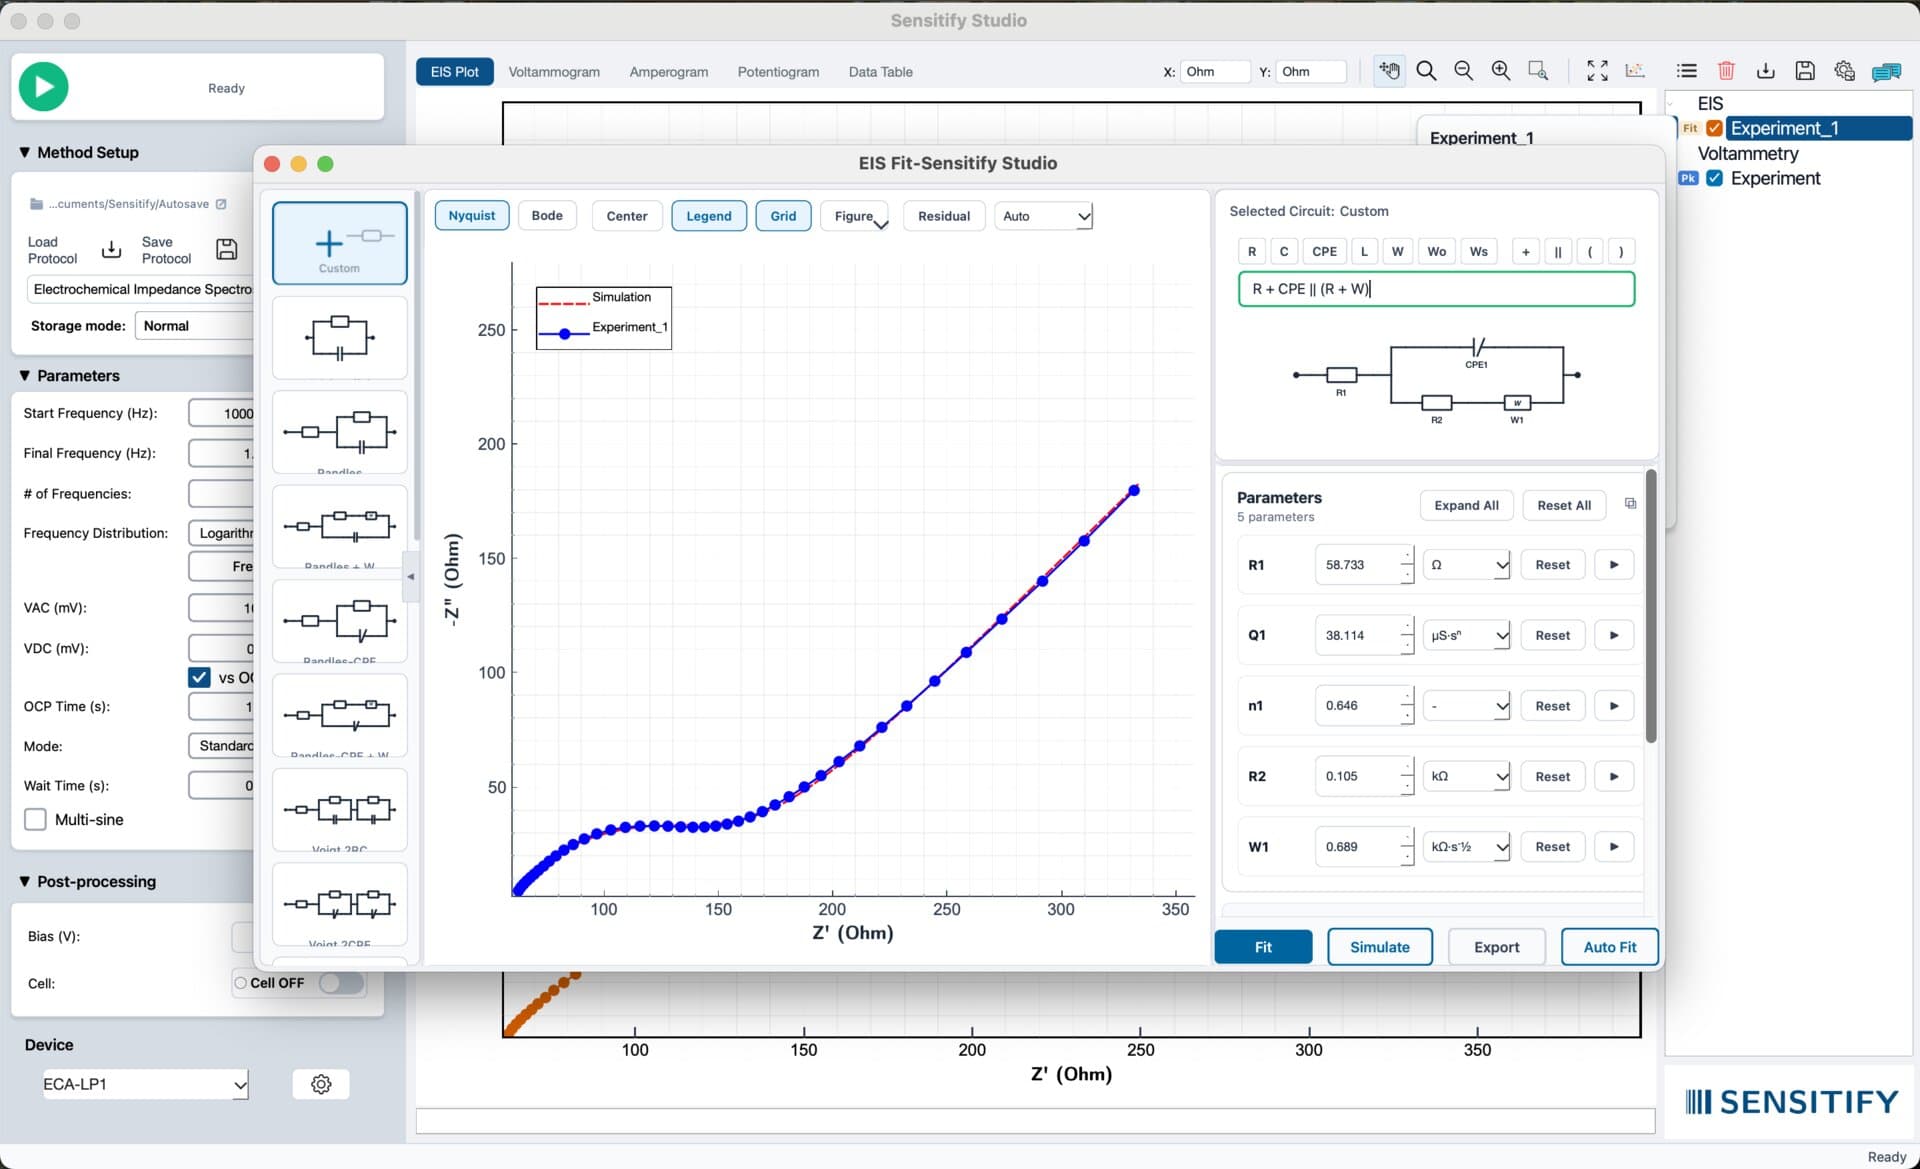Open Q1 unit dropdown µS·sⁿ
The width and height of the screenshot is (1920, 1169).
(x=1466, y=635)
